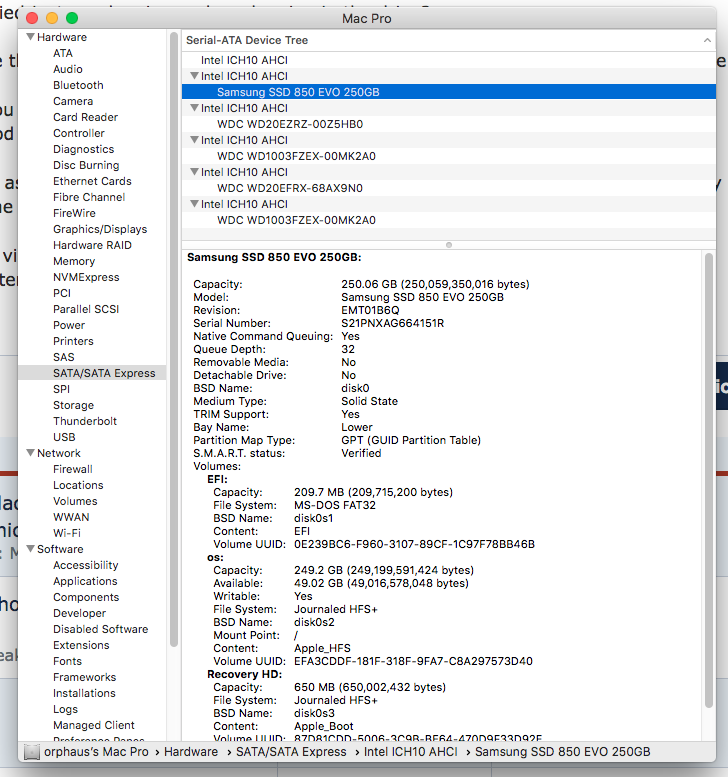
Task: Select the topmost Intel ICH10 AHCI row
Action: pyautogui.click(x=448, y=60)
